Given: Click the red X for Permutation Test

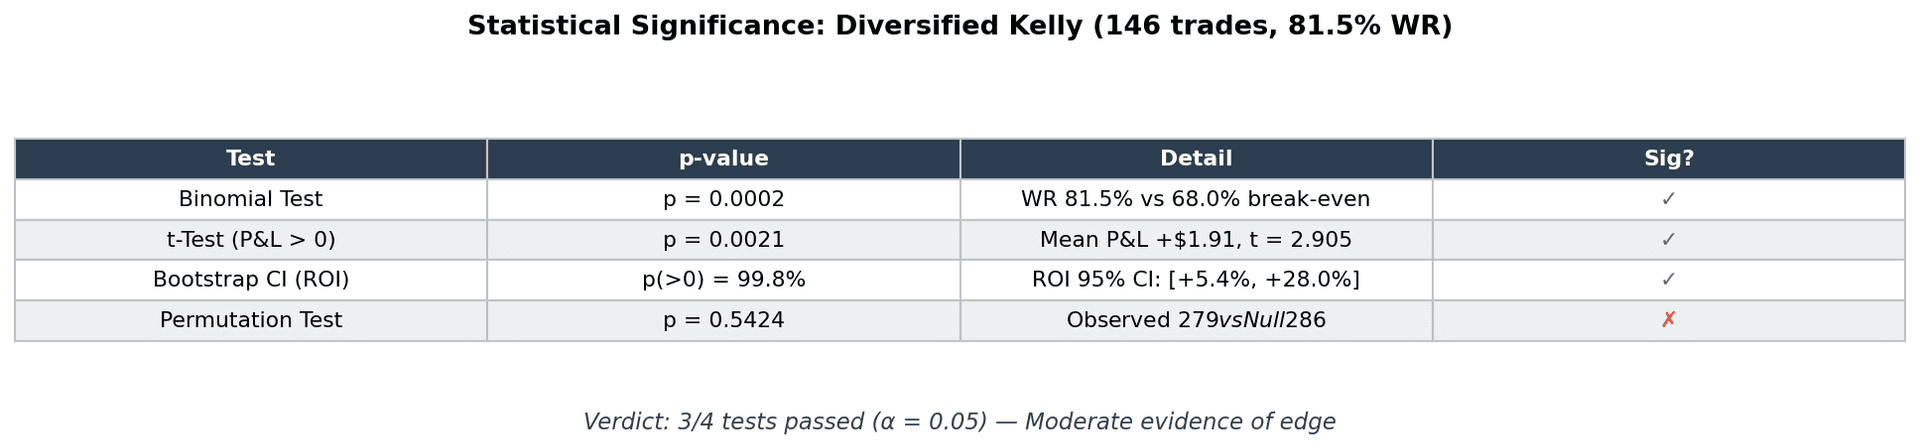Looking at the screenshot, I should pos(1668,320).
